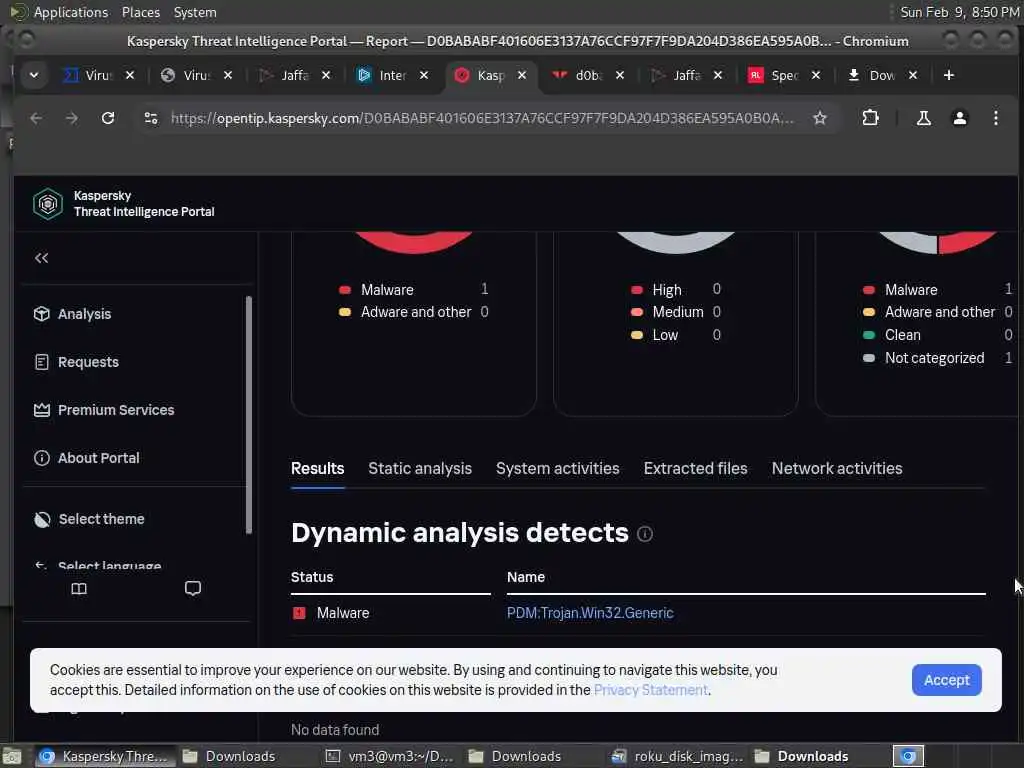Open the Analysis section in sidebar

tap(72, 314)
